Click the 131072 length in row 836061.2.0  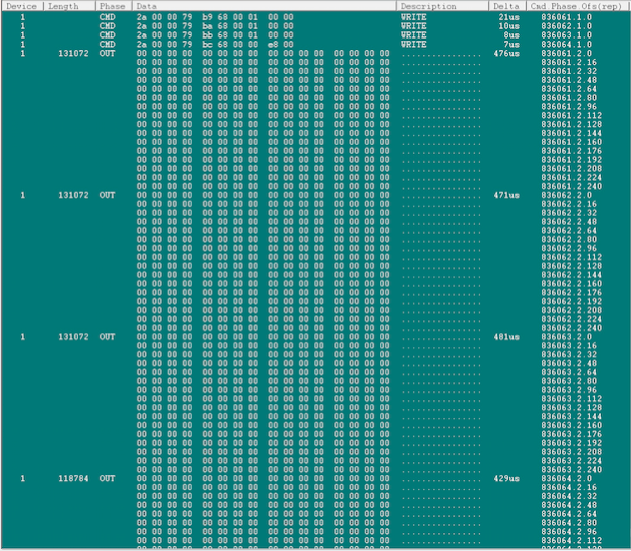pyautogui.click(x=73, y=53)
